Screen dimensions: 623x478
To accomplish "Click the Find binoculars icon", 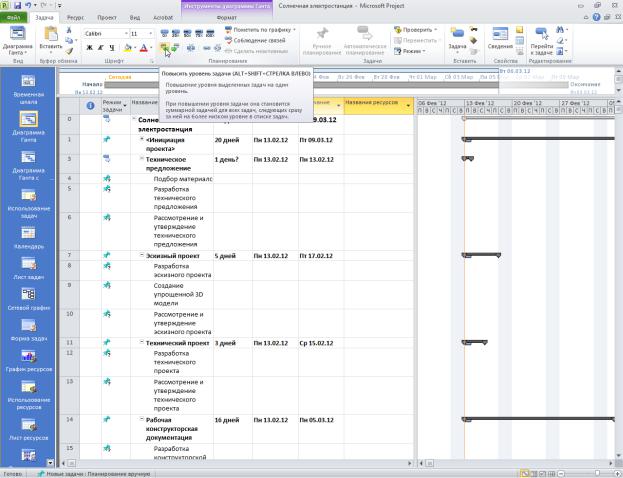I will [x=560, y=30].
